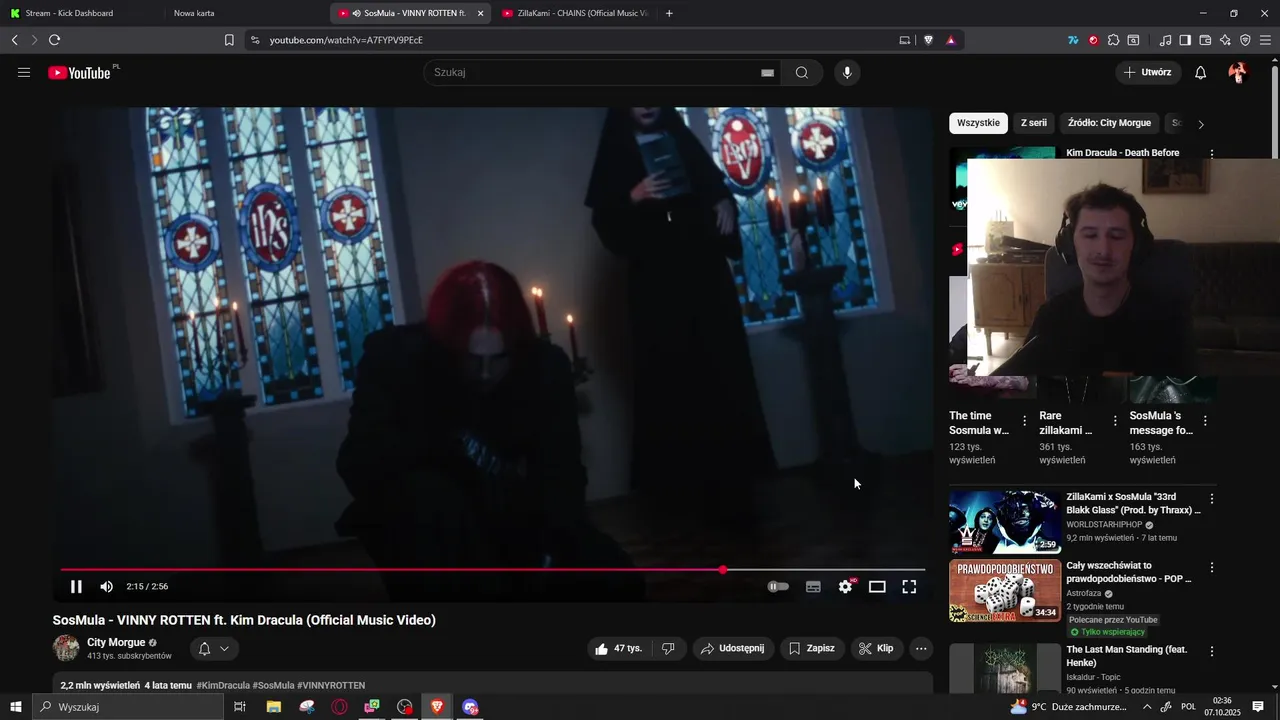Toggle autoplay switch in the player
Image resolution: width=1280 pixels, height=720 pixels.
pyautogui.click(x=778, y=587)
